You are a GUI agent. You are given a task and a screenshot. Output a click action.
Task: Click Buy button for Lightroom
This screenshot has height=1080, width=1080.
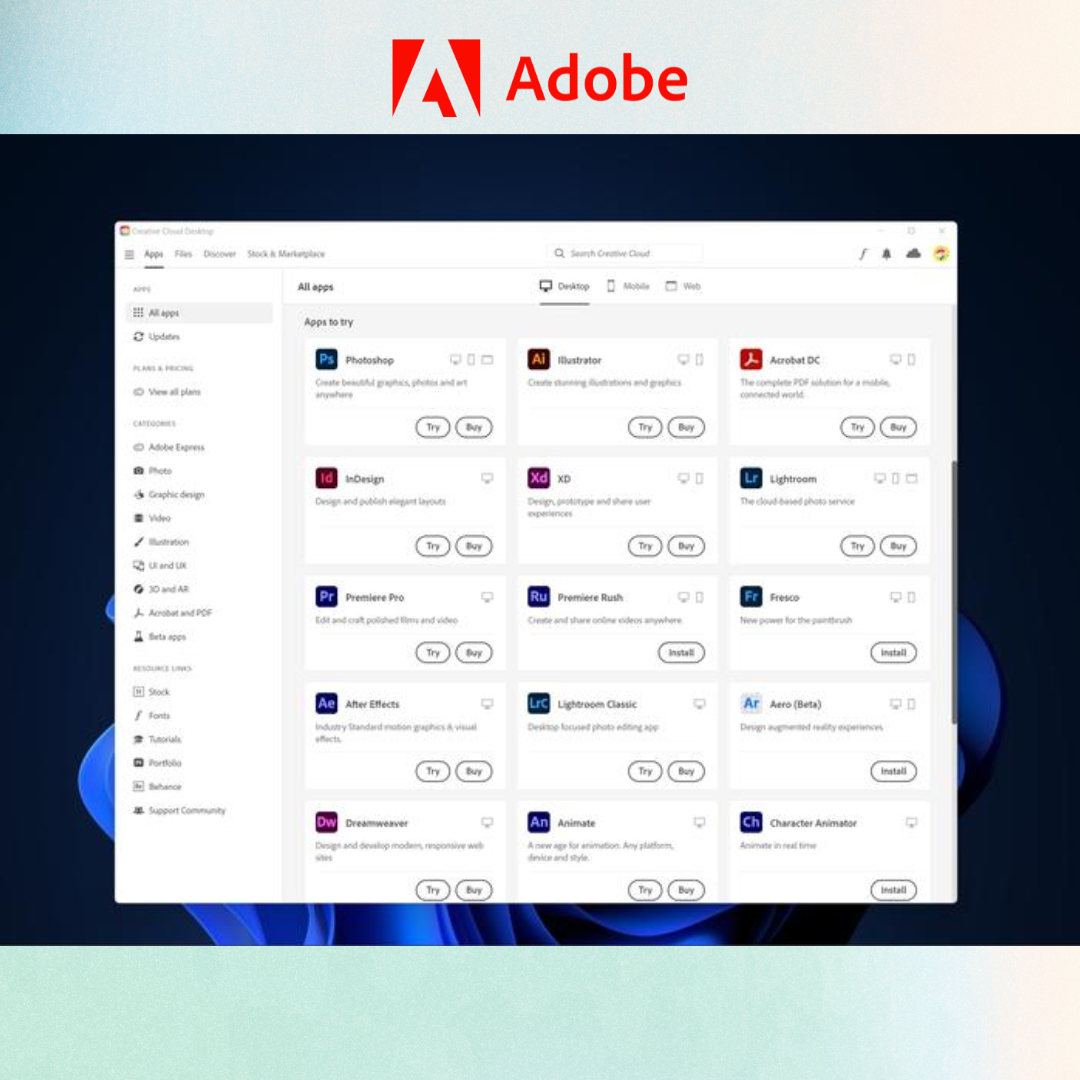click(898, 546)
